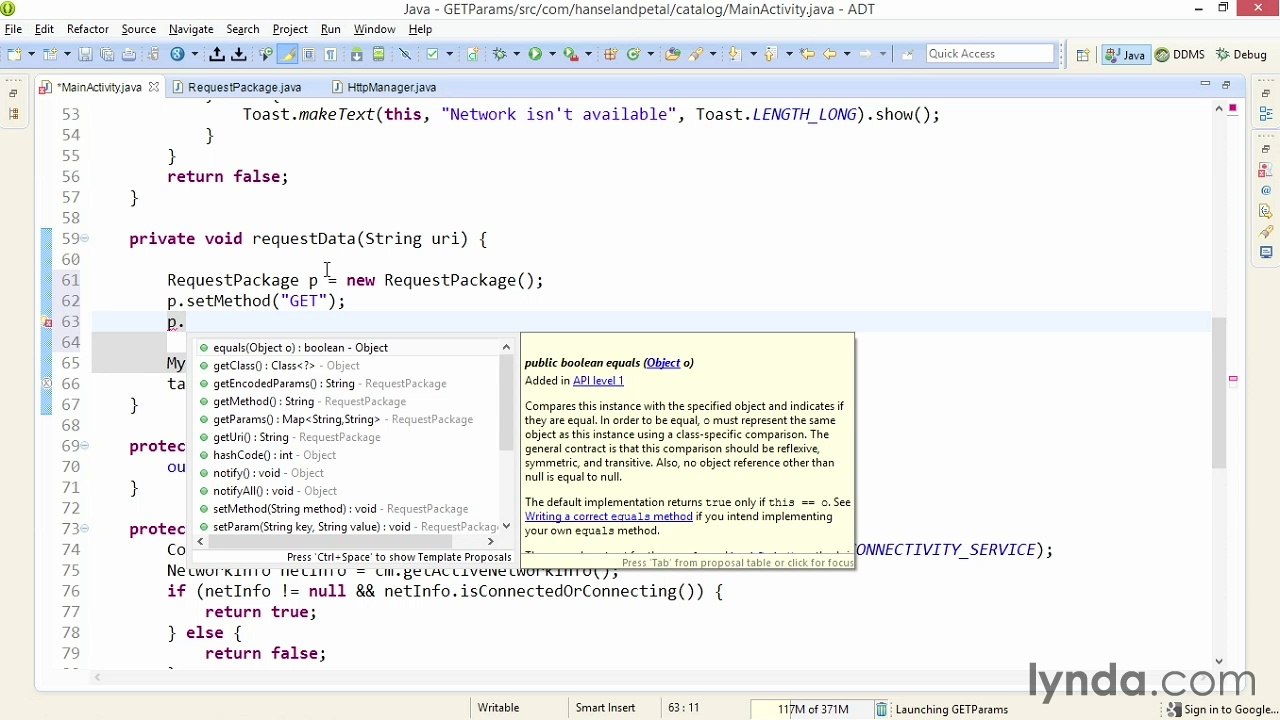Click the Object type link in Javadoc signature
The width and height of the screenshot is (1280, 720).
pos(663,363)
